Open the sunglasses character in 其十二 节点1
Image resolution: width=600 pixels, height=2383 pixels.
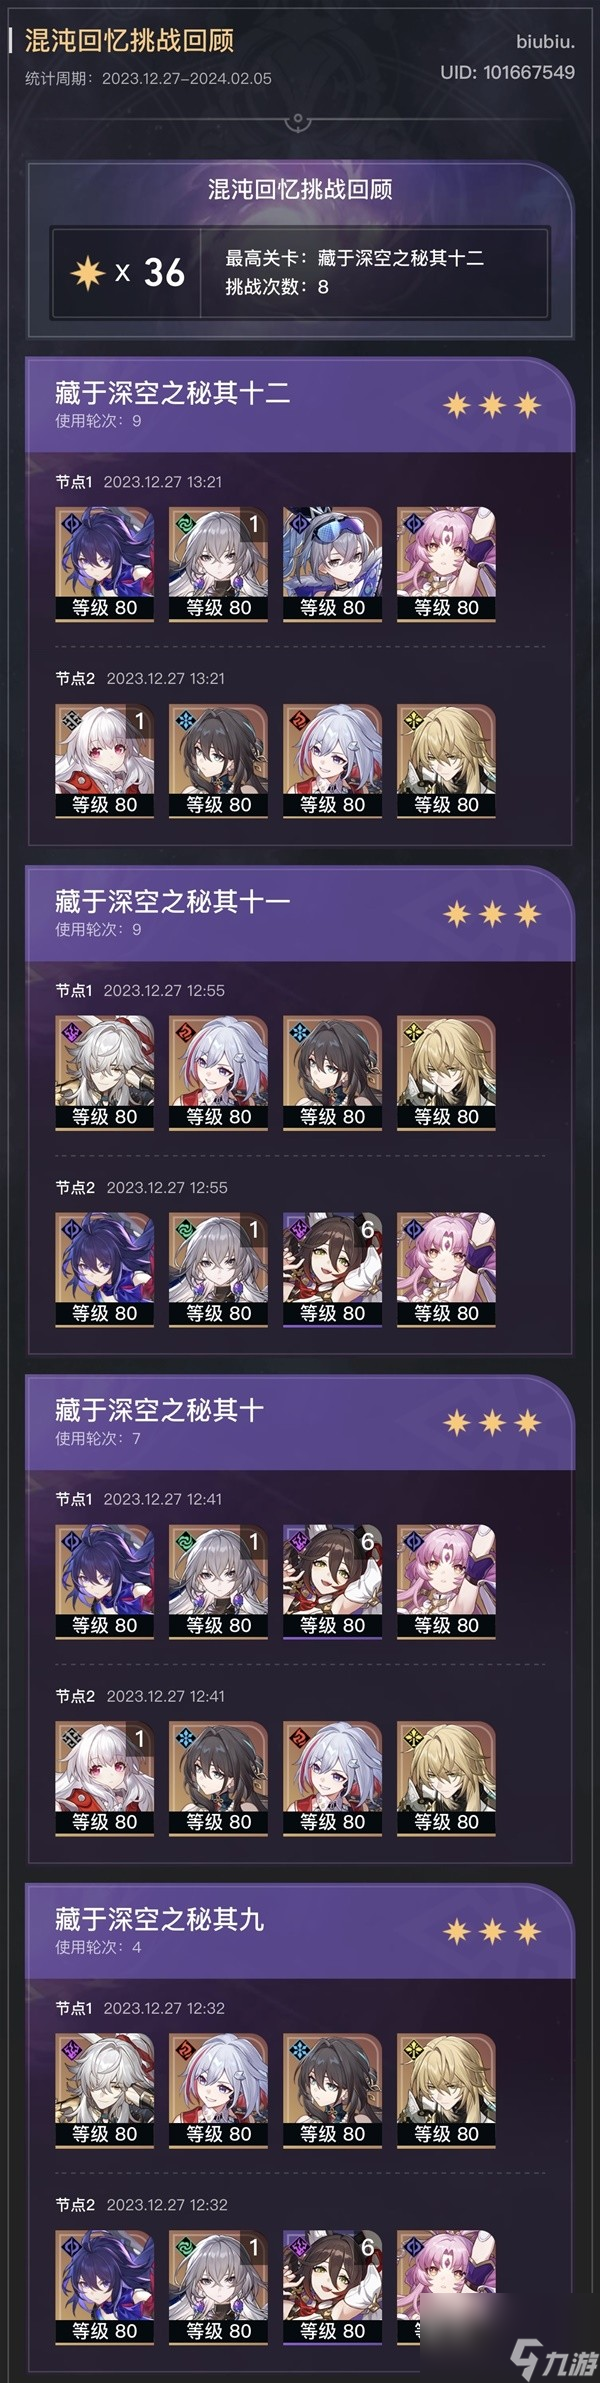click(332, 564)
